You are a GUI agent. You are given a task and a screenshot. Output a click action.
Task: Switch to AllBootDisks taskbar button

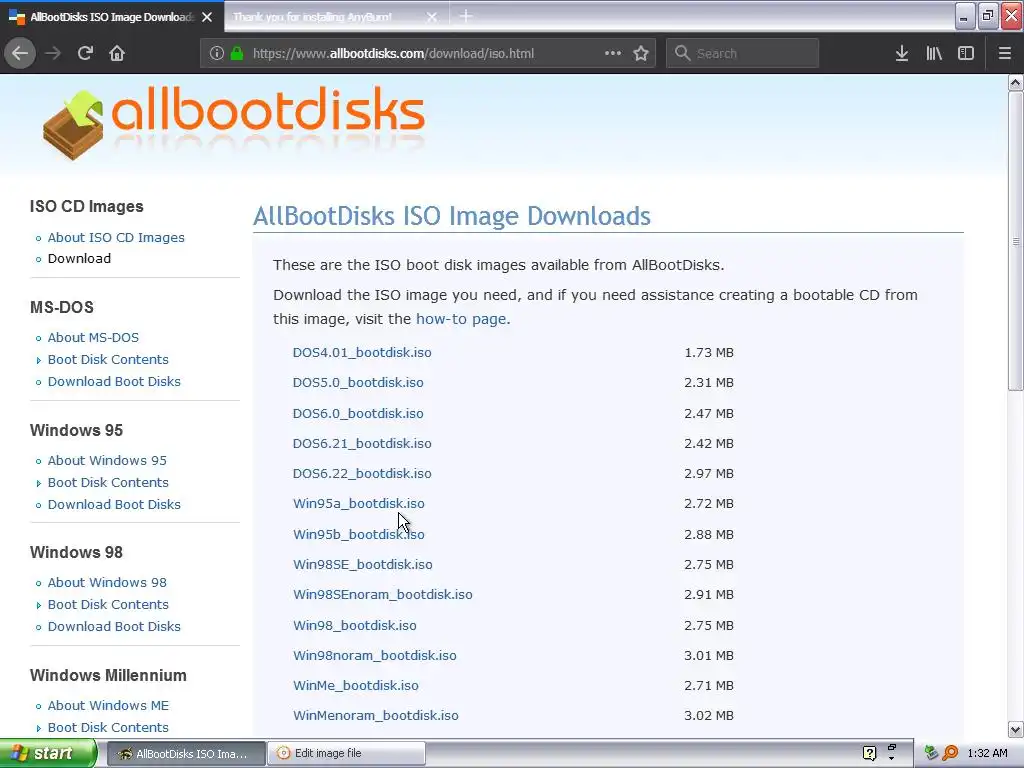(x=186, y=754)
